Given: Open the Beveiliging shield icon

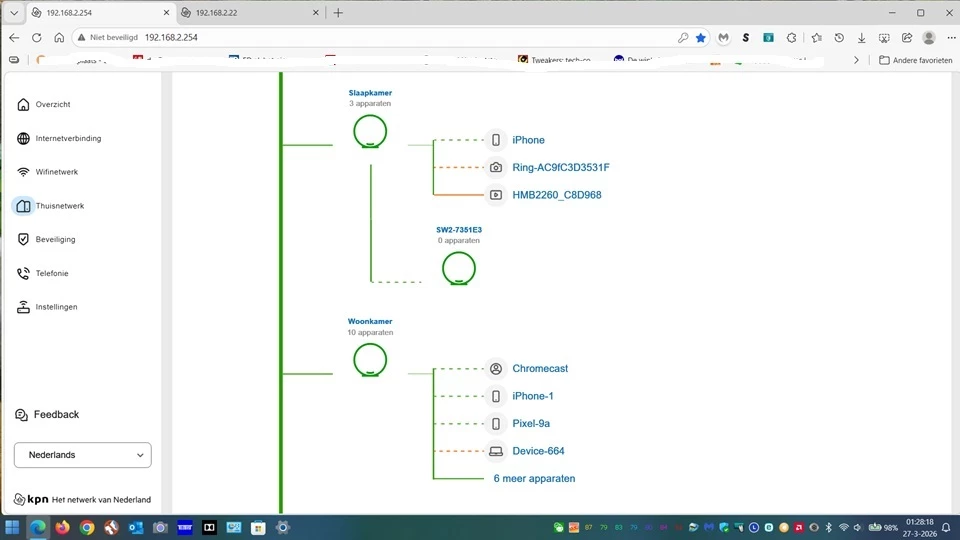Looking at the screenshot, I should point(23,239).
